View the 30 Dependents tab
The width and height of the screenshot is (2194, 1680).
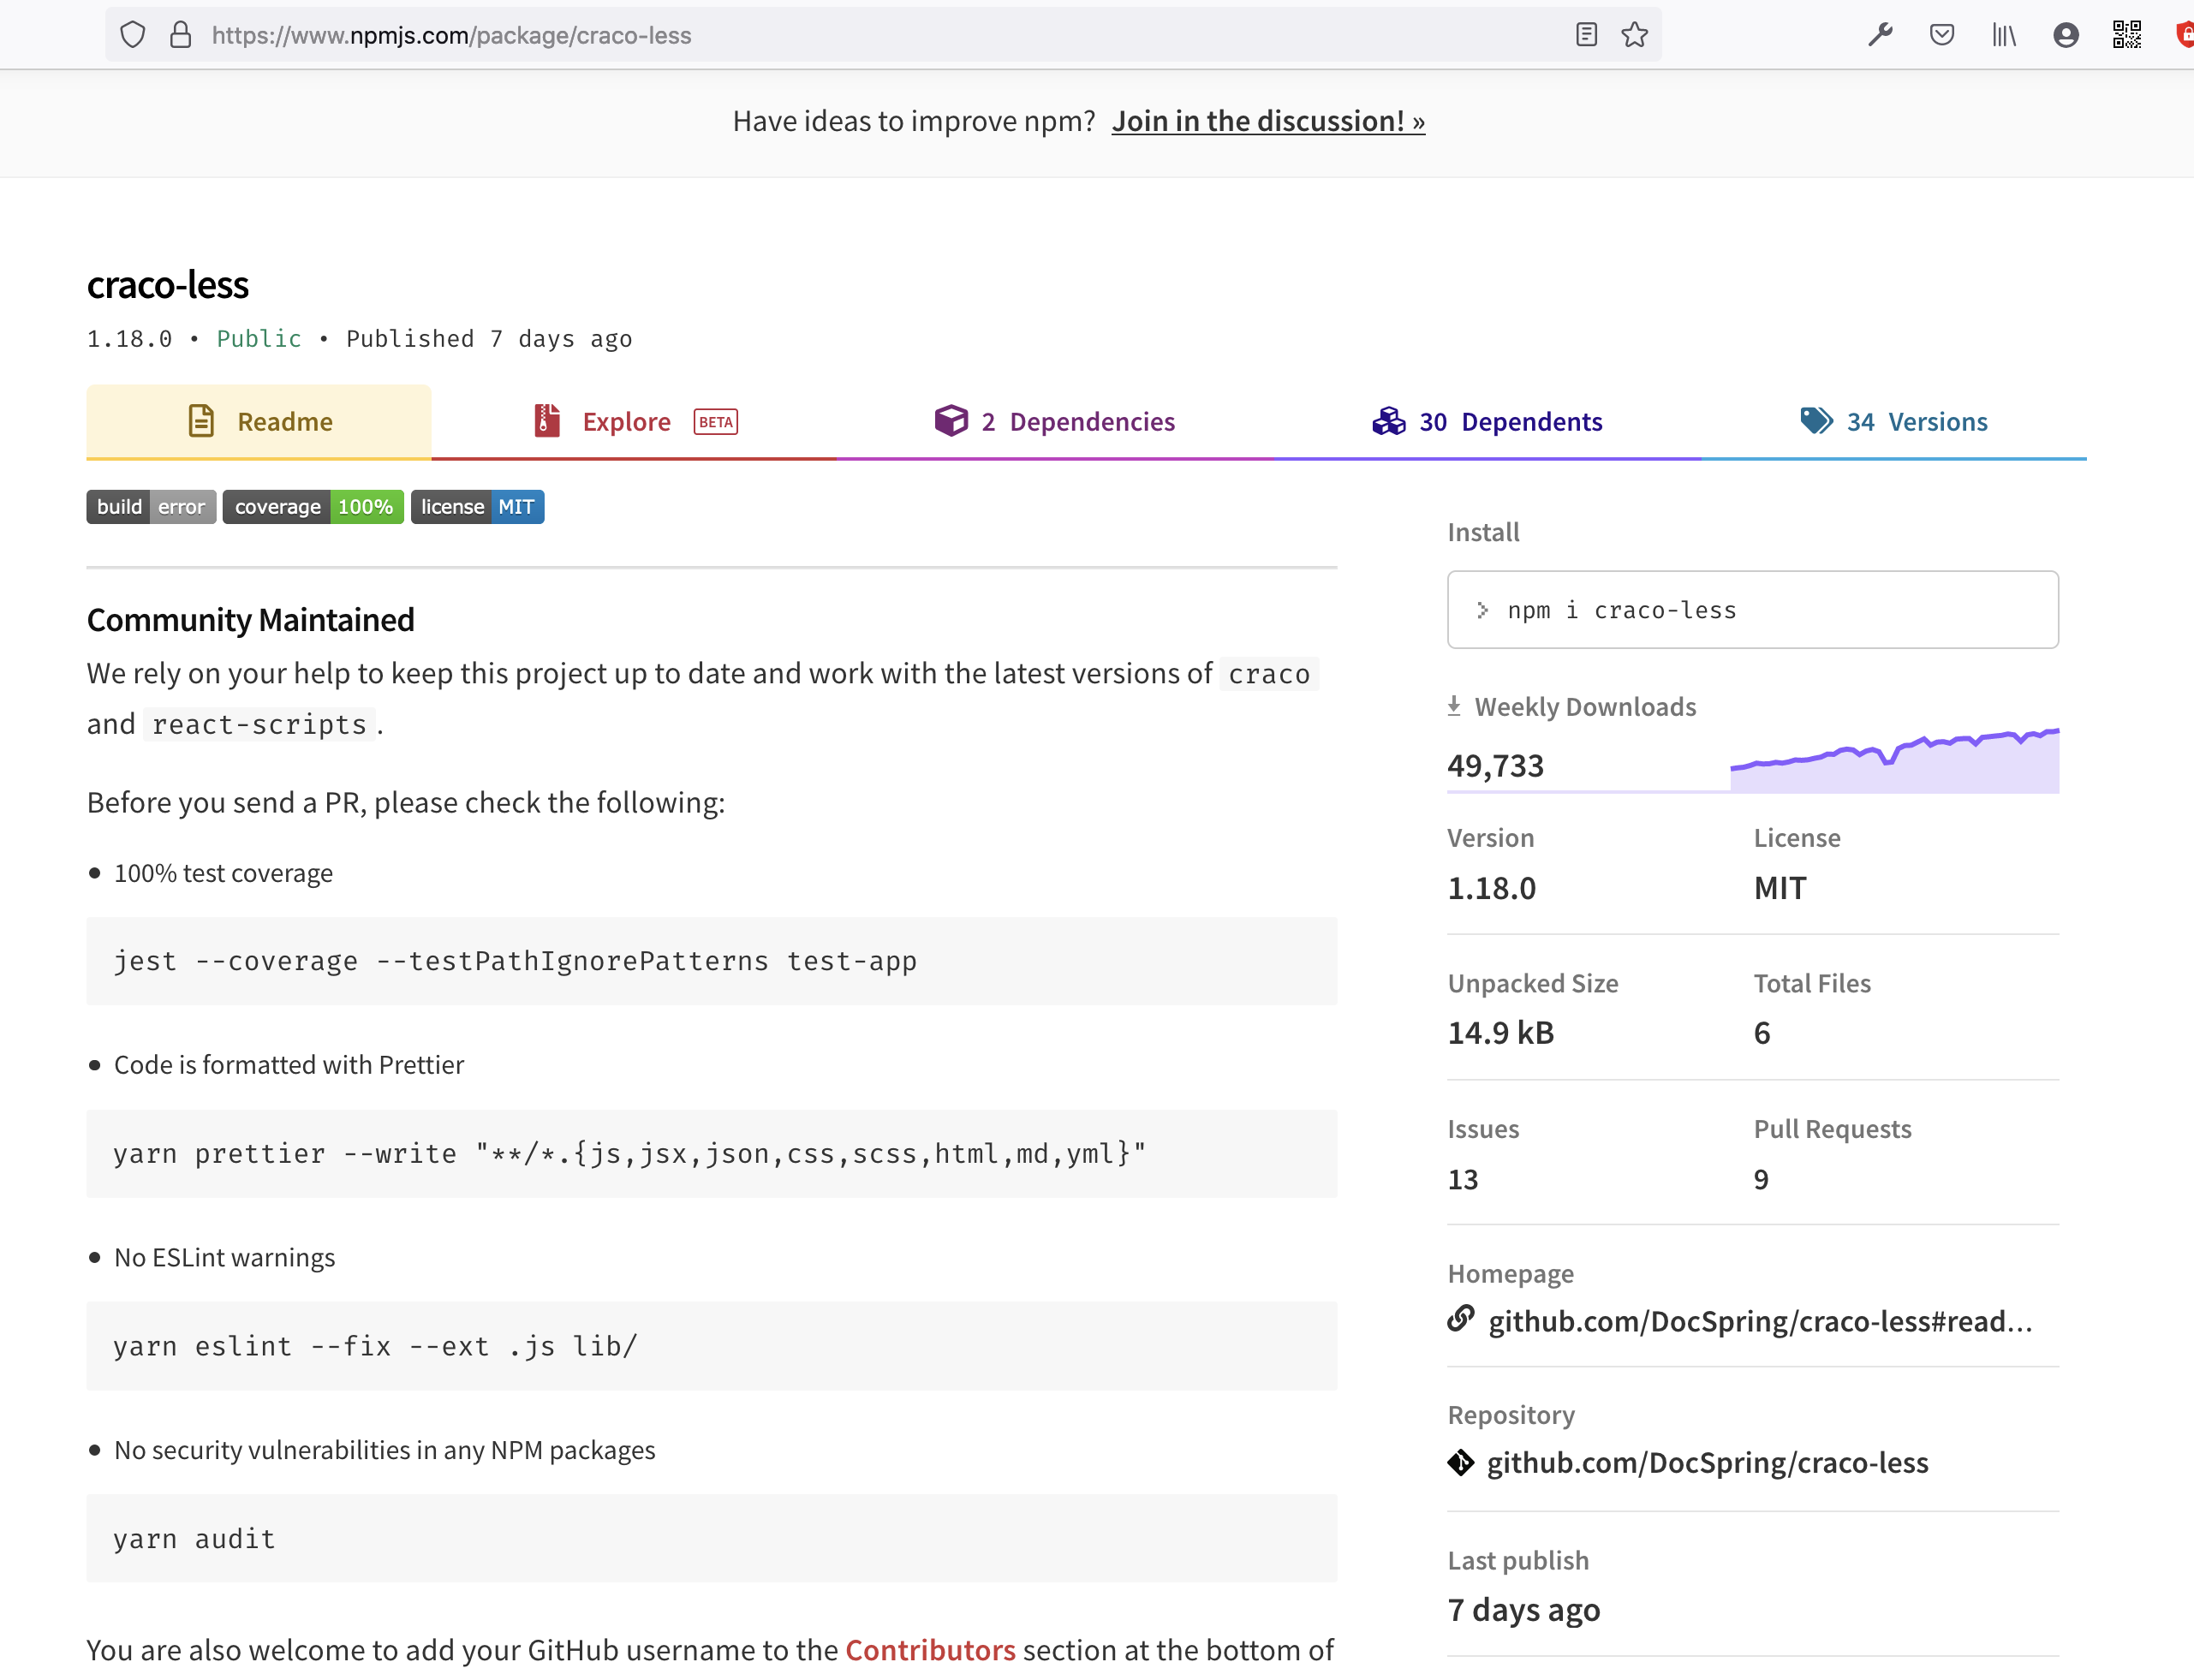pos(1487,422)
